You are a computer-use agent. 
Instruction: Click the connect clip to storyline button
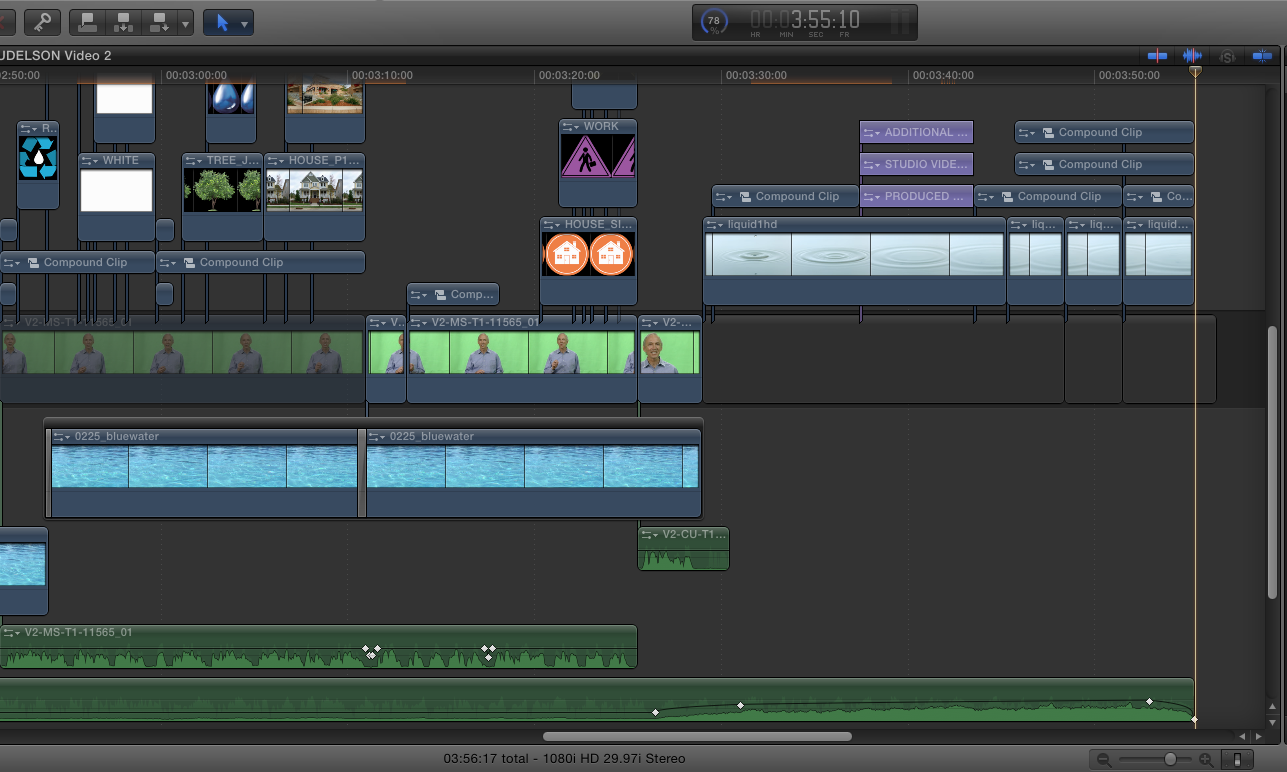point(88,21)
